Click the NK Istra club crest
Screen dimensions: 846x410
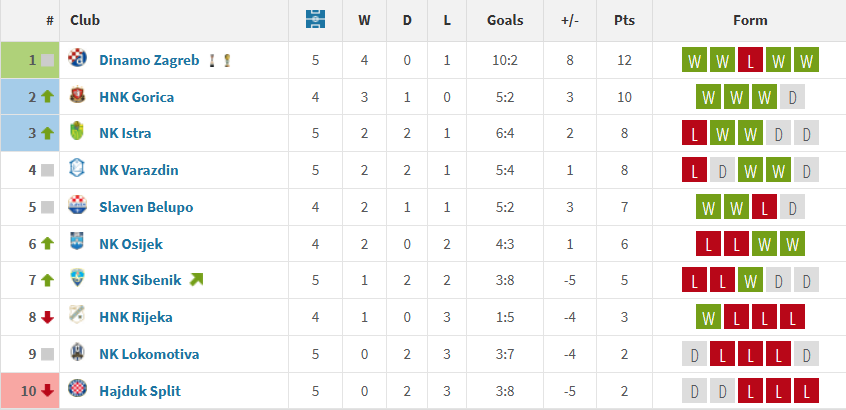78,132
